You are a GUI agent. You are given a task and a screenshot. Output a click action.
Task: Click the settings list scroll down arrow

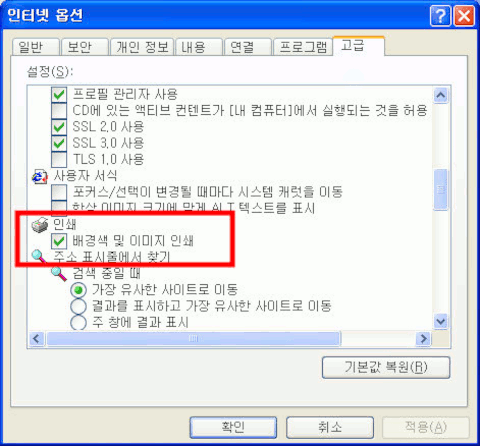point(441,322)
